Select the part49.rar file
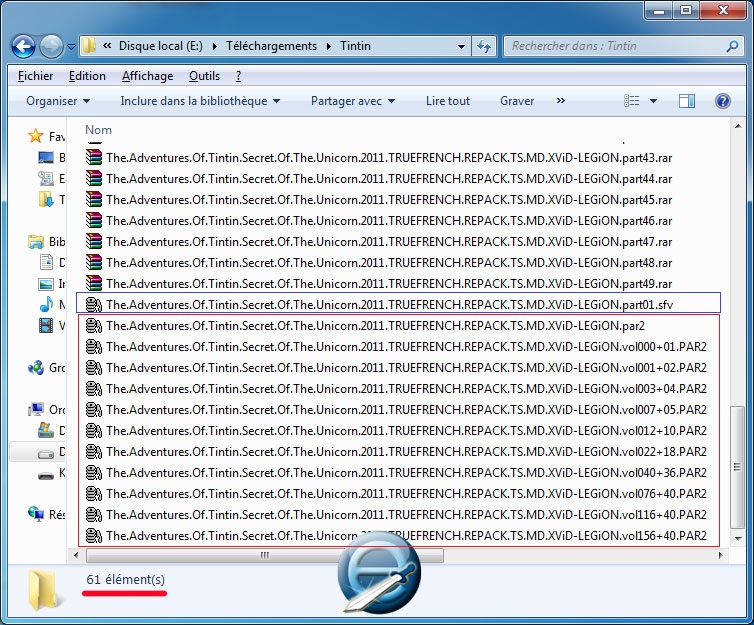The height and width of the screenshot is (625, 754). pos(378,284)
